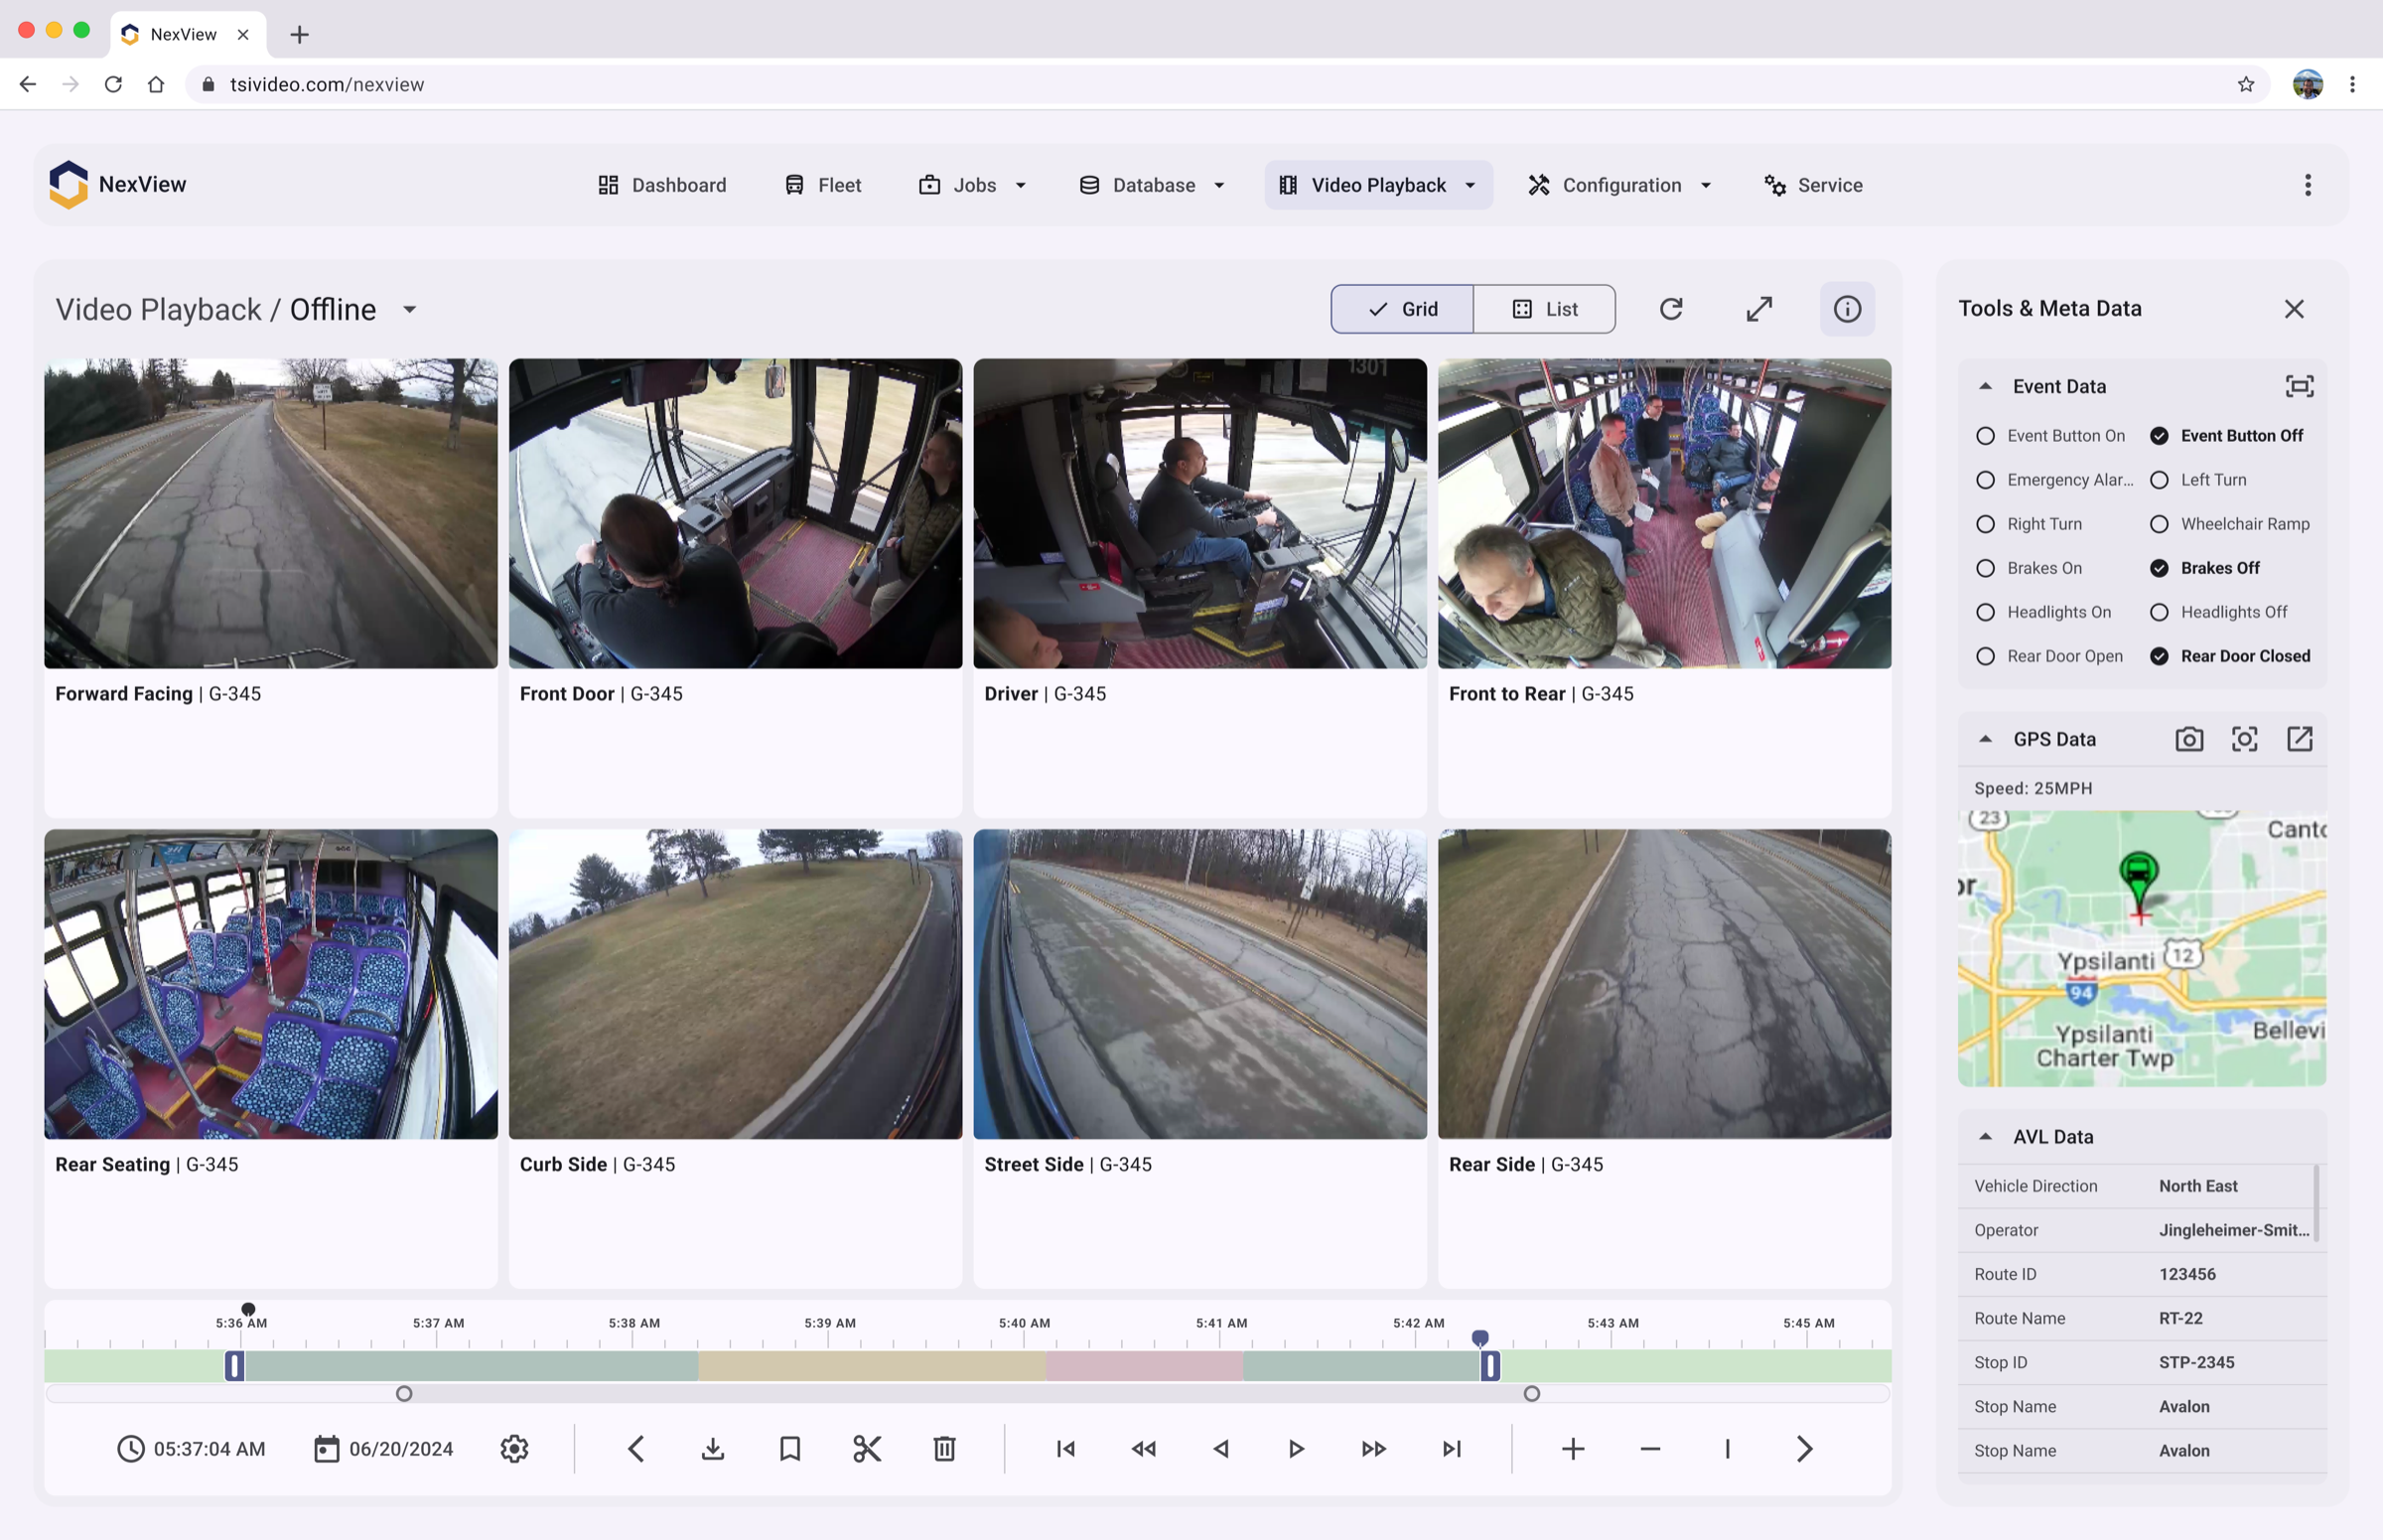Open the Offline mode dropdown arrow
Image resolution: width=2383 pixels, height=1540 pixels.
pos(409,310)
